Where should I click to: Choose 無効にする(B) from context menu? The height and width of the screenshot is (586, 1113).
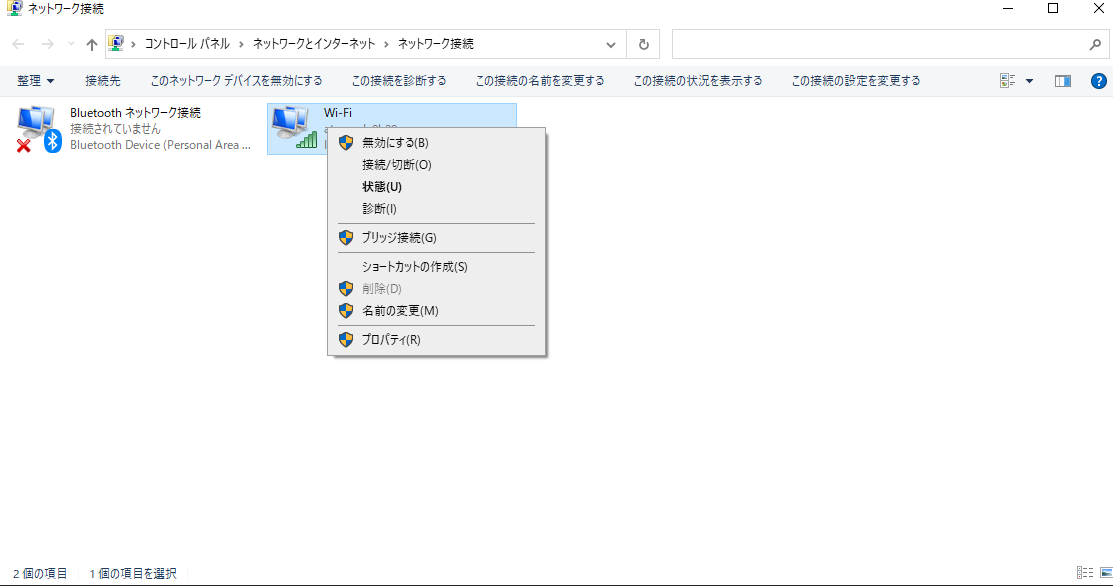pyautogui.click(x=395, y=143)
